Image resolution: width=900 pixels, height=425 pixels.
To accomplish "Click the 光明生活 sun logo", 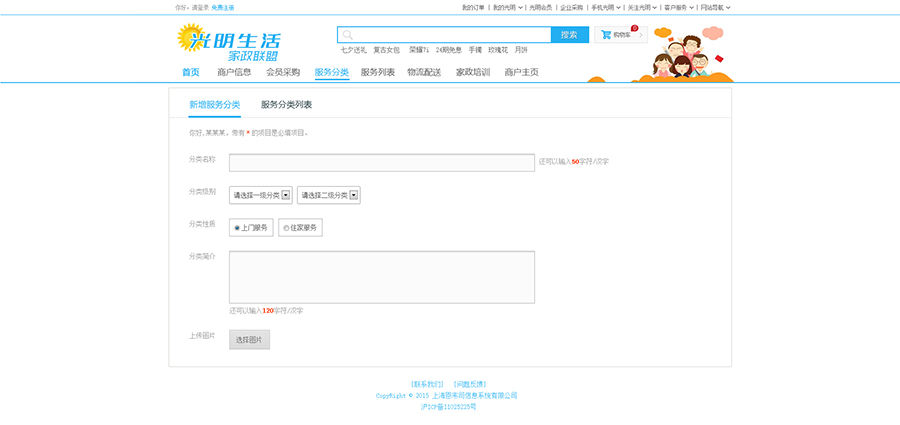I will [x=191, y=40].
